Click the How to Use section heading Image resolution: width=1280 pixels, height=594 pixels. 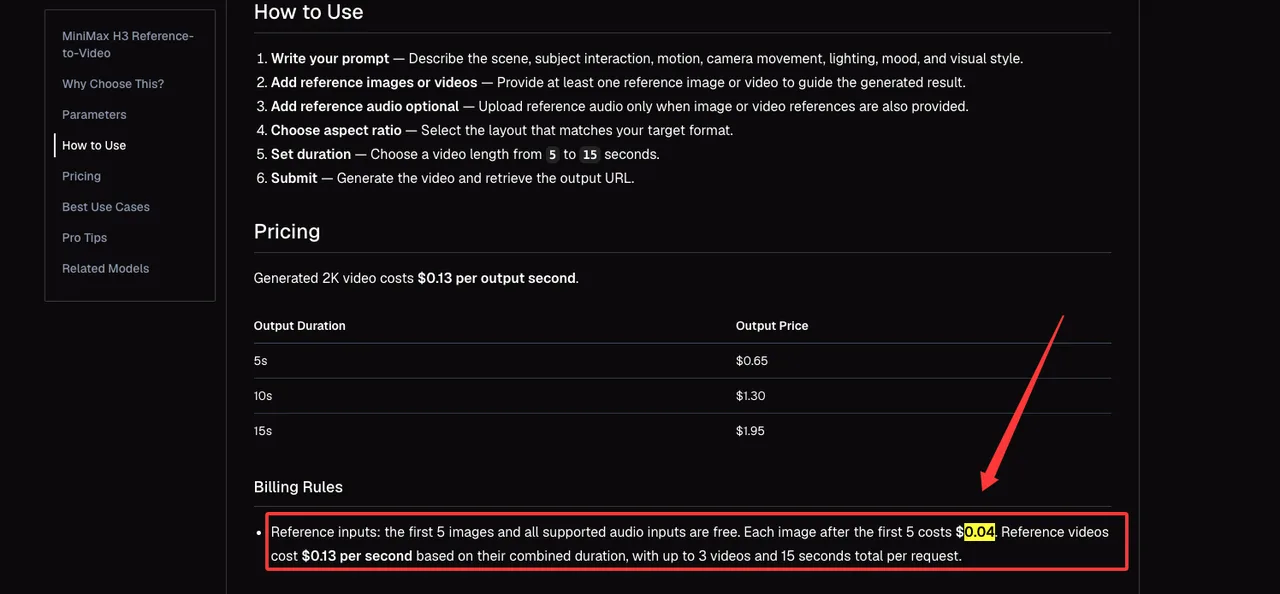[309, 13]
